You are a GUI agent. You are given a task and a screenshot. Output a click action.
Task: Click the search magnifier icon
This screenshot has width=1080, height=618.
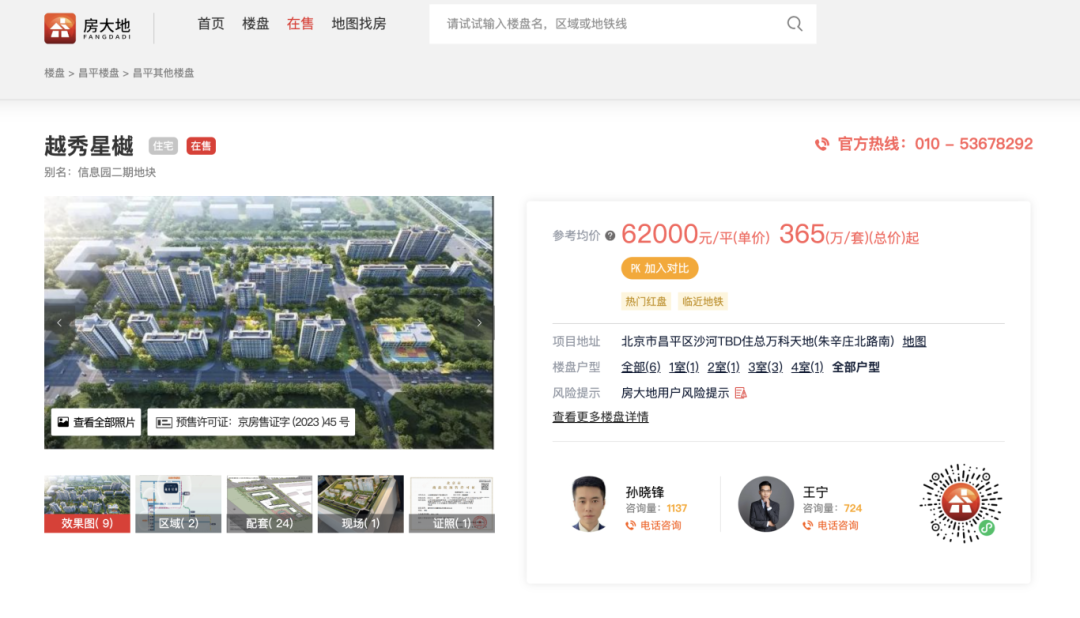click(794, 23)
